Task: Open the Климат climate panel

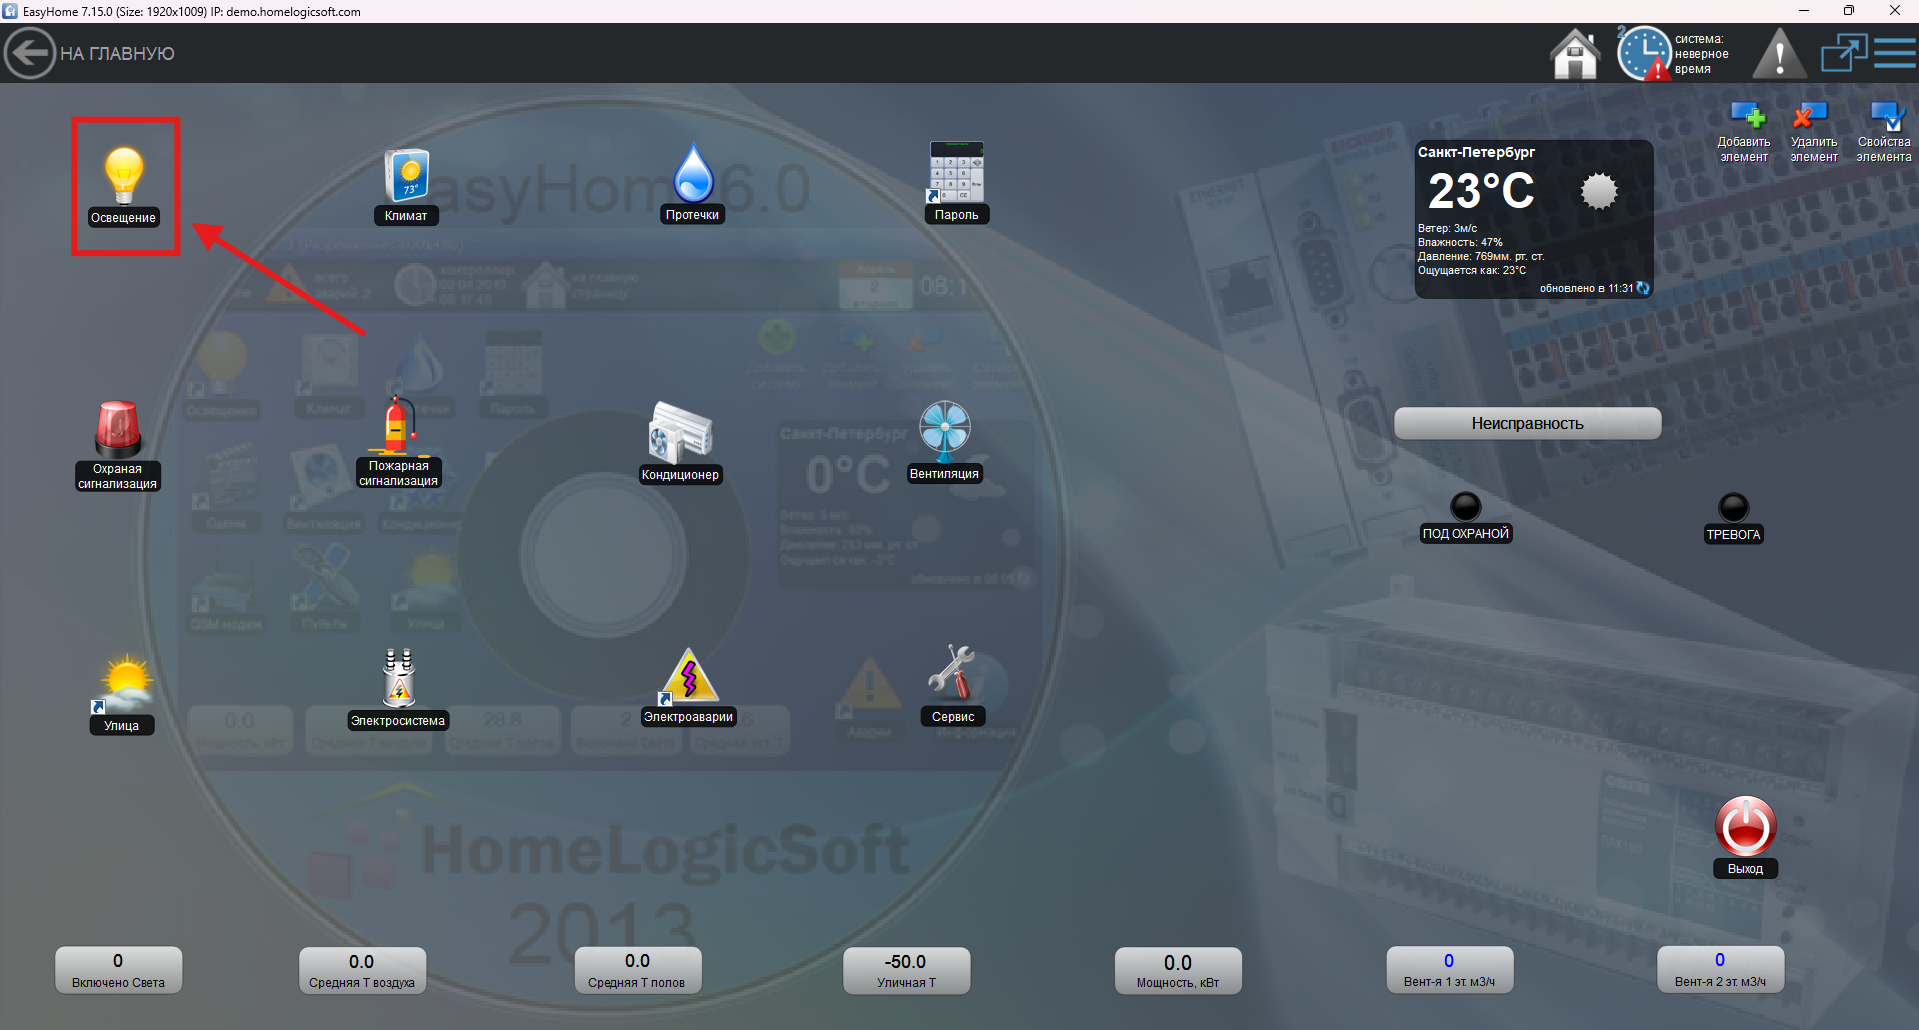Action: click(x=407, y=177)
